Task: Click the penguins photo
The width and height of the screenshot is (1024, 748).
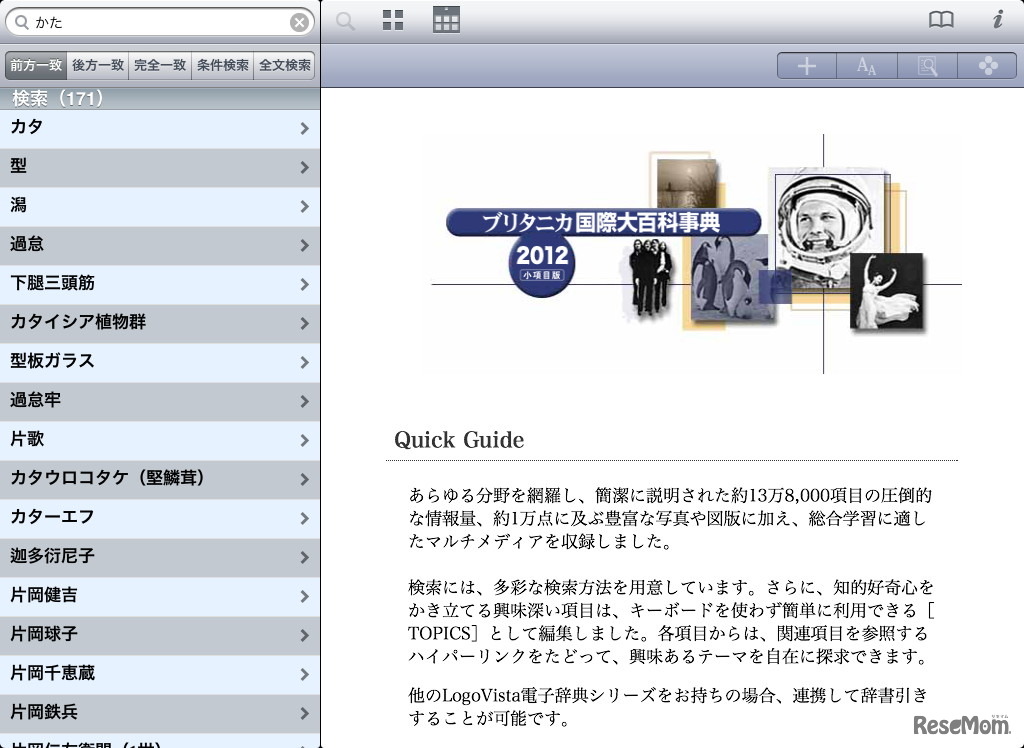Action: [731, 277]
